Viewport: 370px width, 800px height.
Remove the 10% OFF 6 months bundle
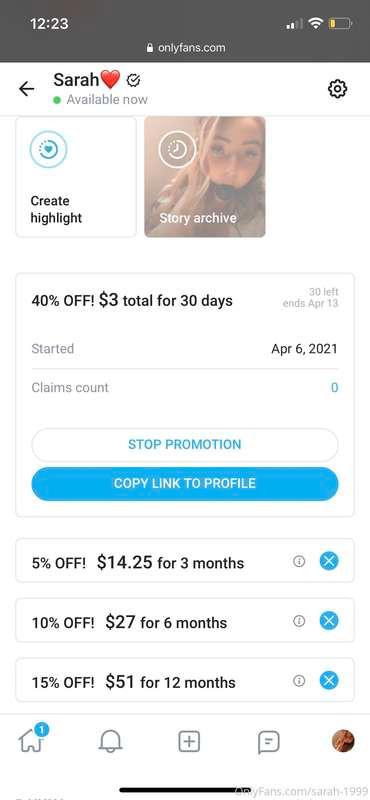(x=329, y=621)
